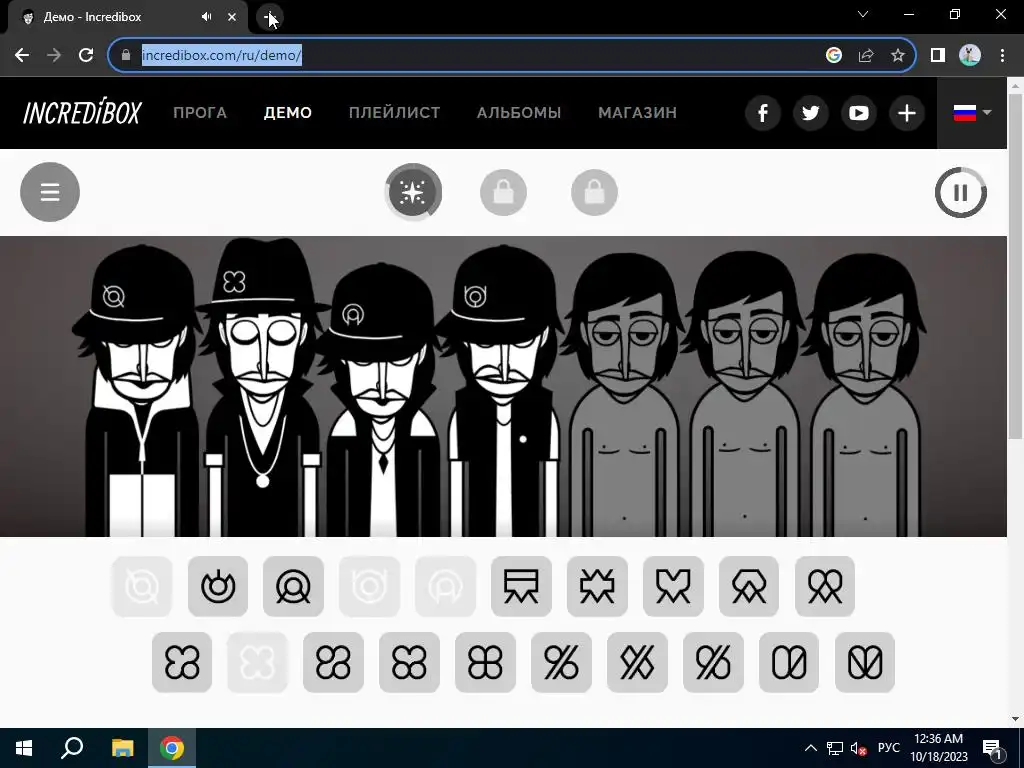Go back to the previous page
The width and height of the screenshot is (1024, 768).
click(x=22, y=56)
